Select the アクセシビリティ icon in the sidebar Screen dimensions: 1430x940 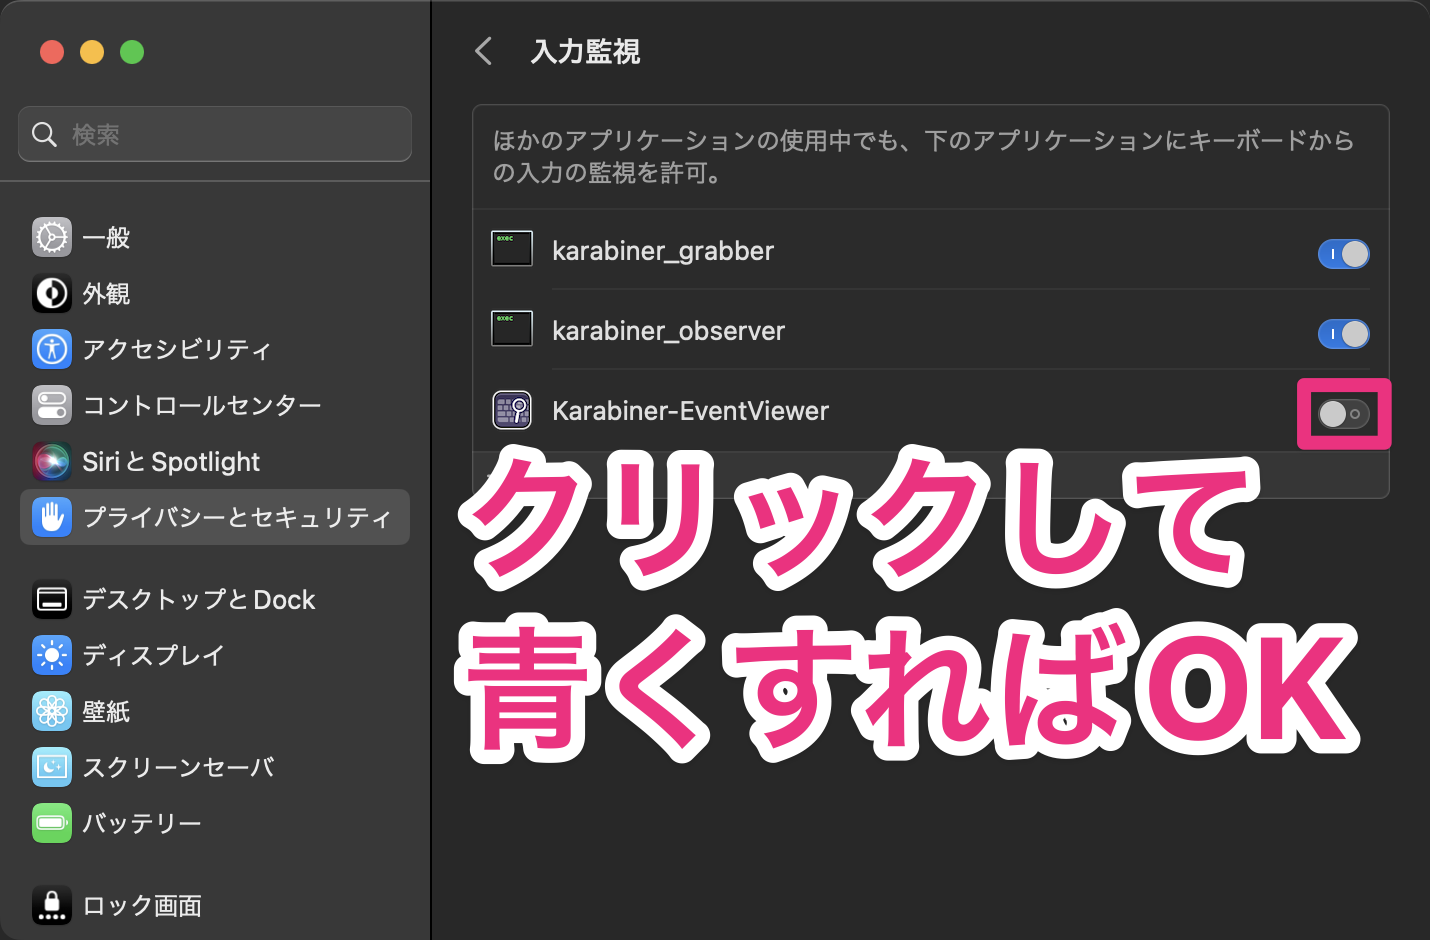(x=51, y=349)
